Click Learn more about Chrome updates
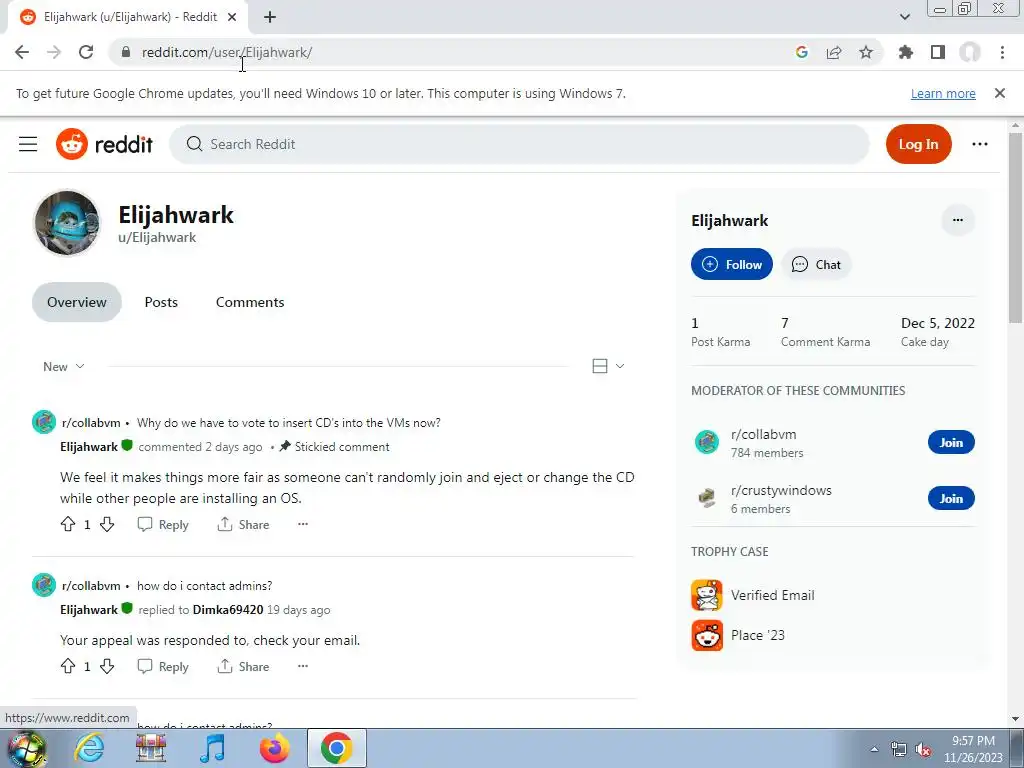The width and height of the screenshot is (1024, 768). click(943, 93)
